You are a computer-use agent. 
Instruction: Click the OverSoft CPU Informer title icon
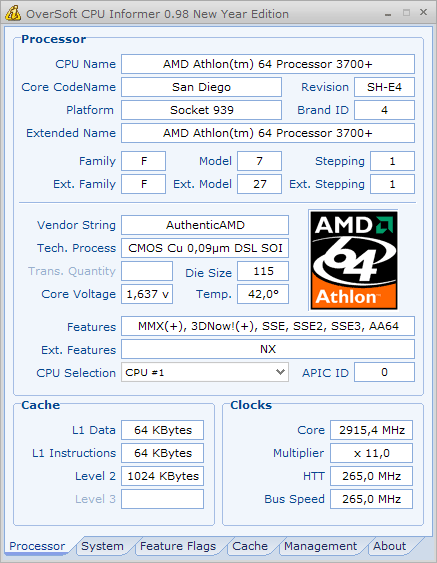(x=13, y=13)
